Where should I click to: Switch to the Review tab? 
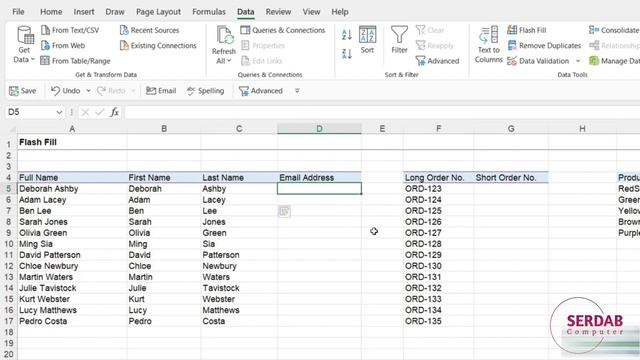point(278,12)
